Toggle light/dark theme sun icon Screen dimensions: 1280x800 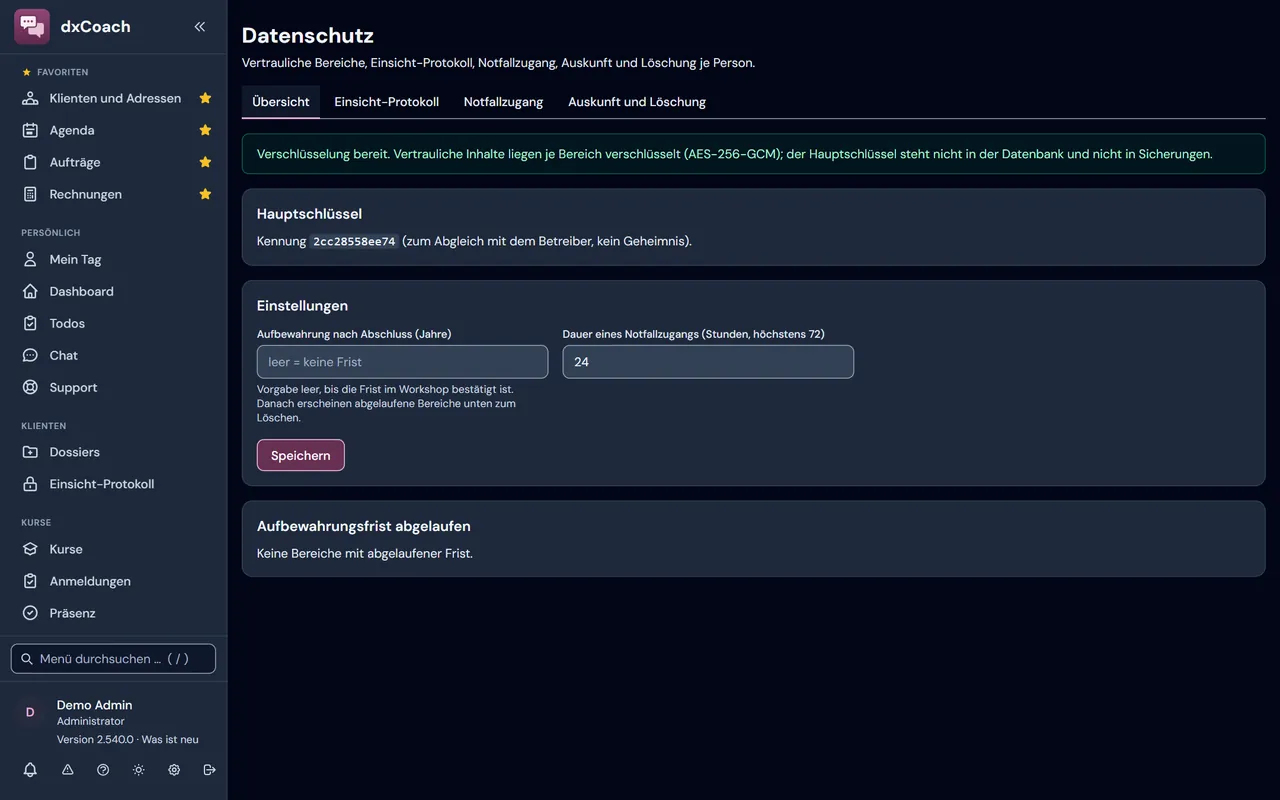[x=138, y=770]
